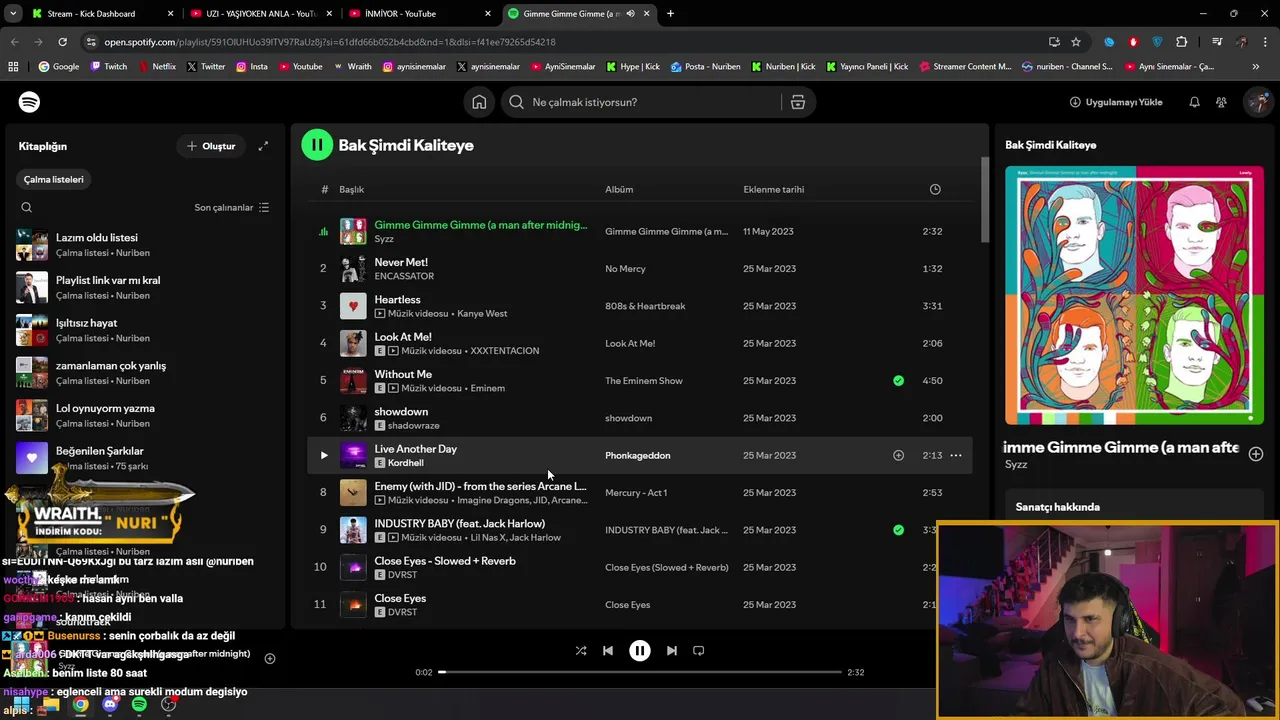Open Chrome three-dot menu
Viewport: 1280px width, 720px height.
1265,42
